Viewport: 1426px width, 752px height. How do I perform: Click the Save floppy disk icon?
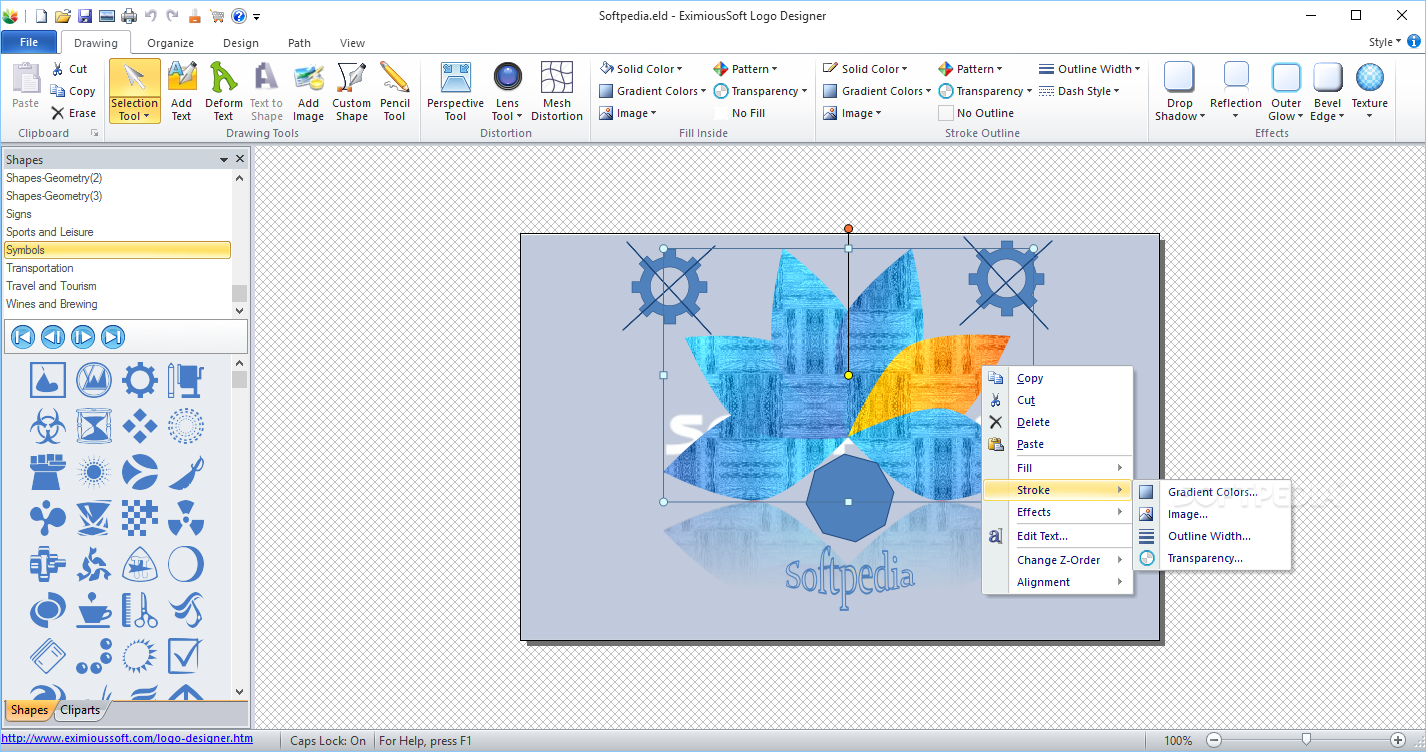(85, 16)
